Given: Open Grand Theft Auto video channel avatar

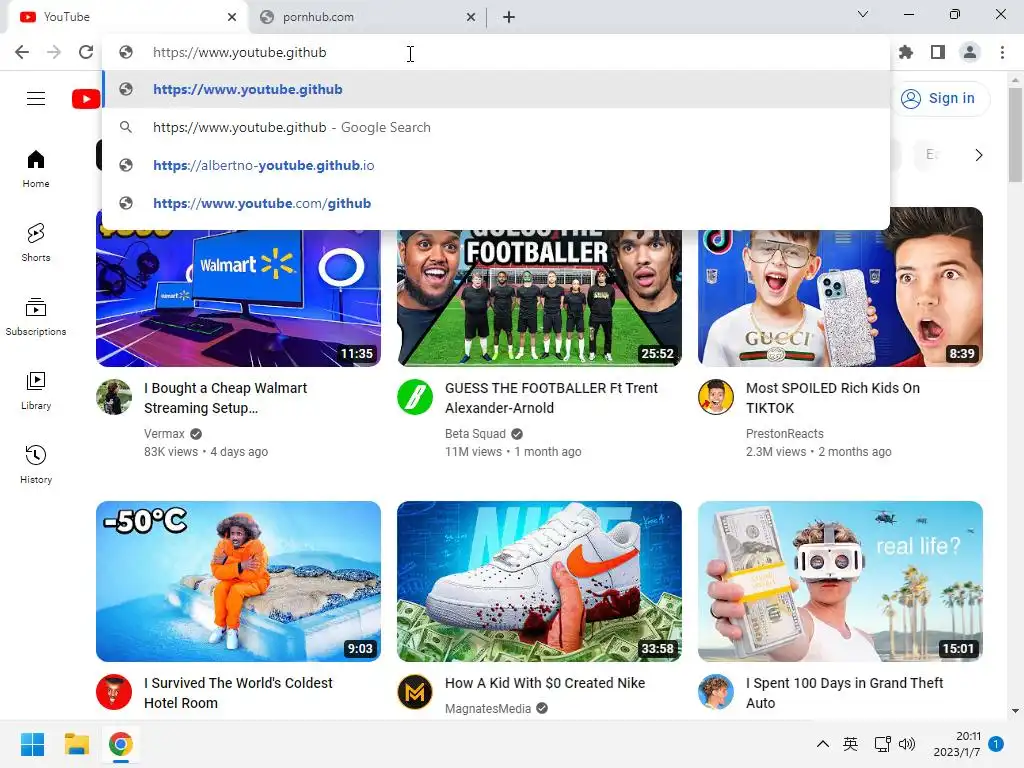Looking at the screenshot, I should 716,692.
